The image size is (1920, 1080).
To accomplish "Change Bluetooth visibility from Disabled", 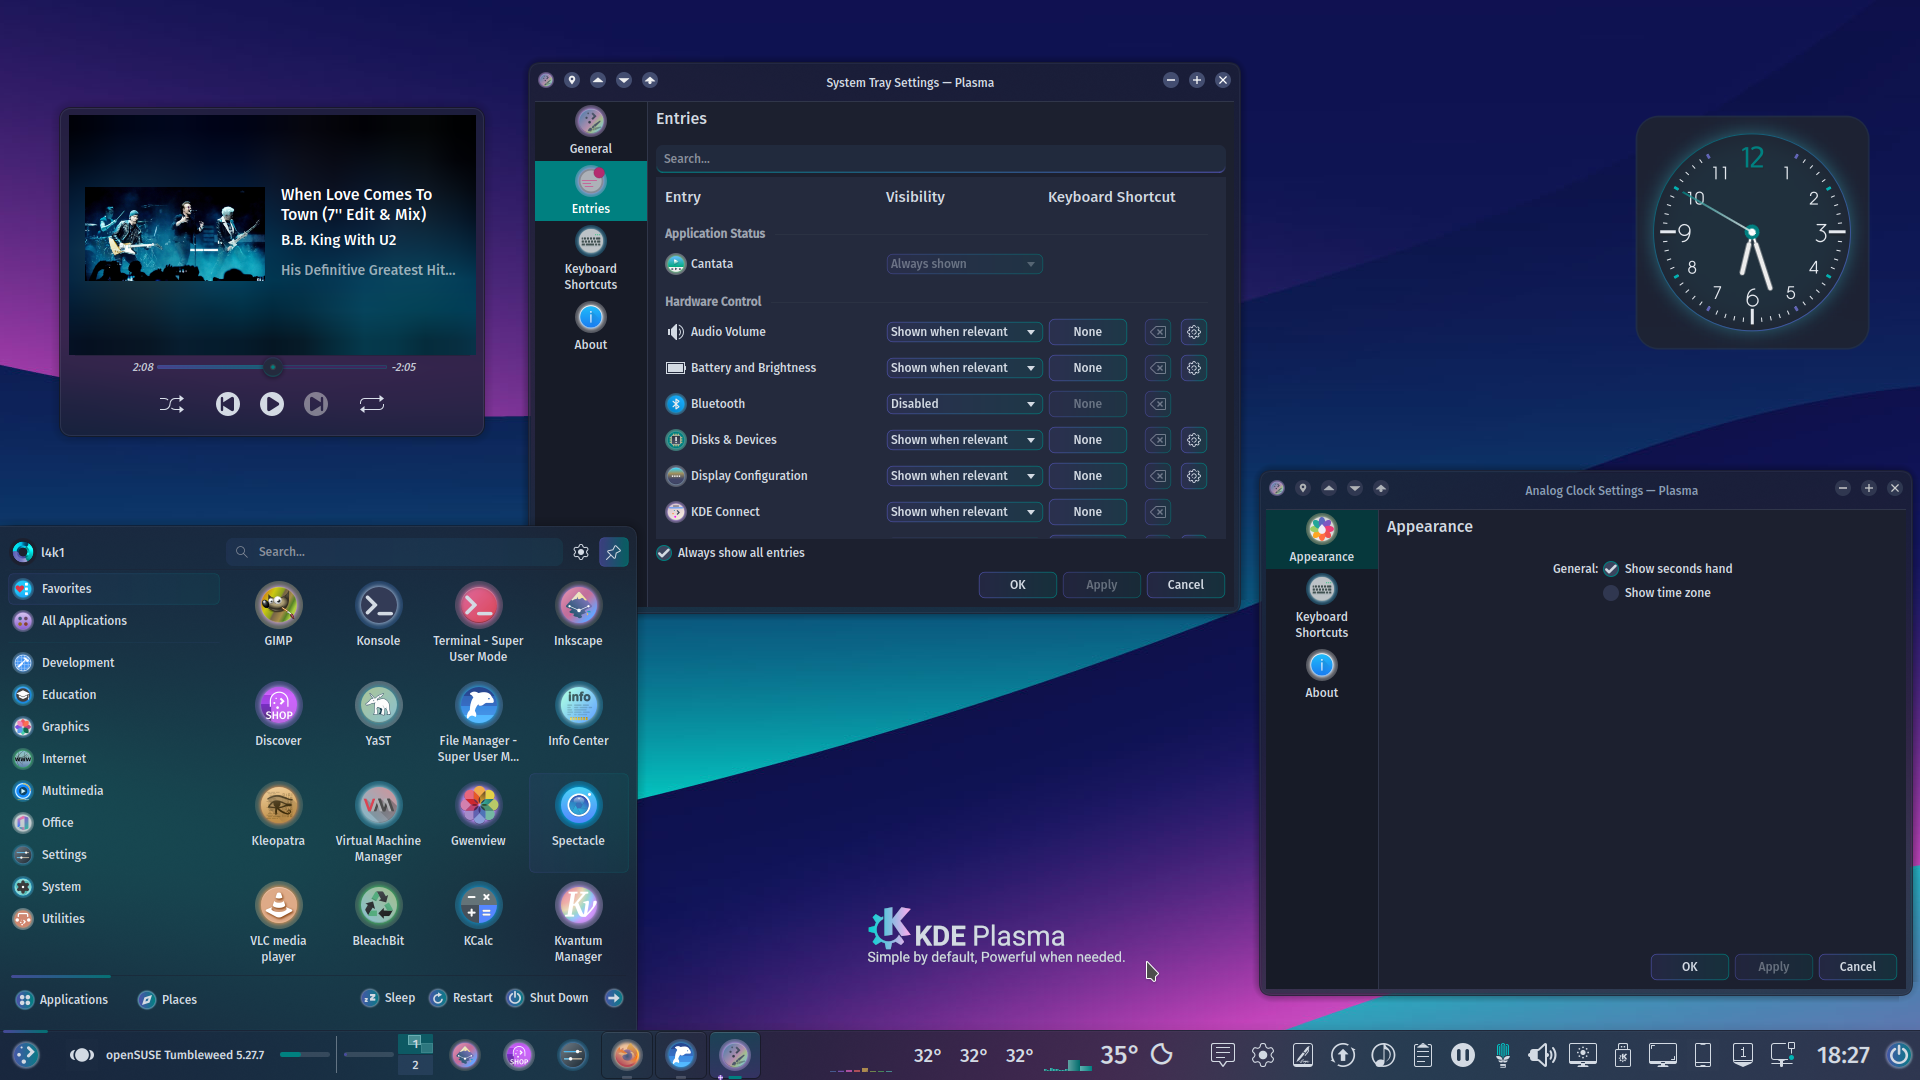I will 964,404.
